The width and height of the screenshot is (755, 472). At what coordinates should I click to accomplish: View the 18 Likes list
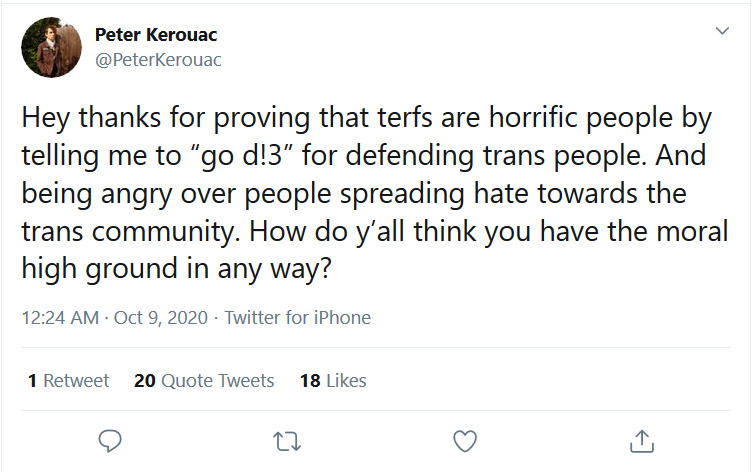(x=333, y=380)
